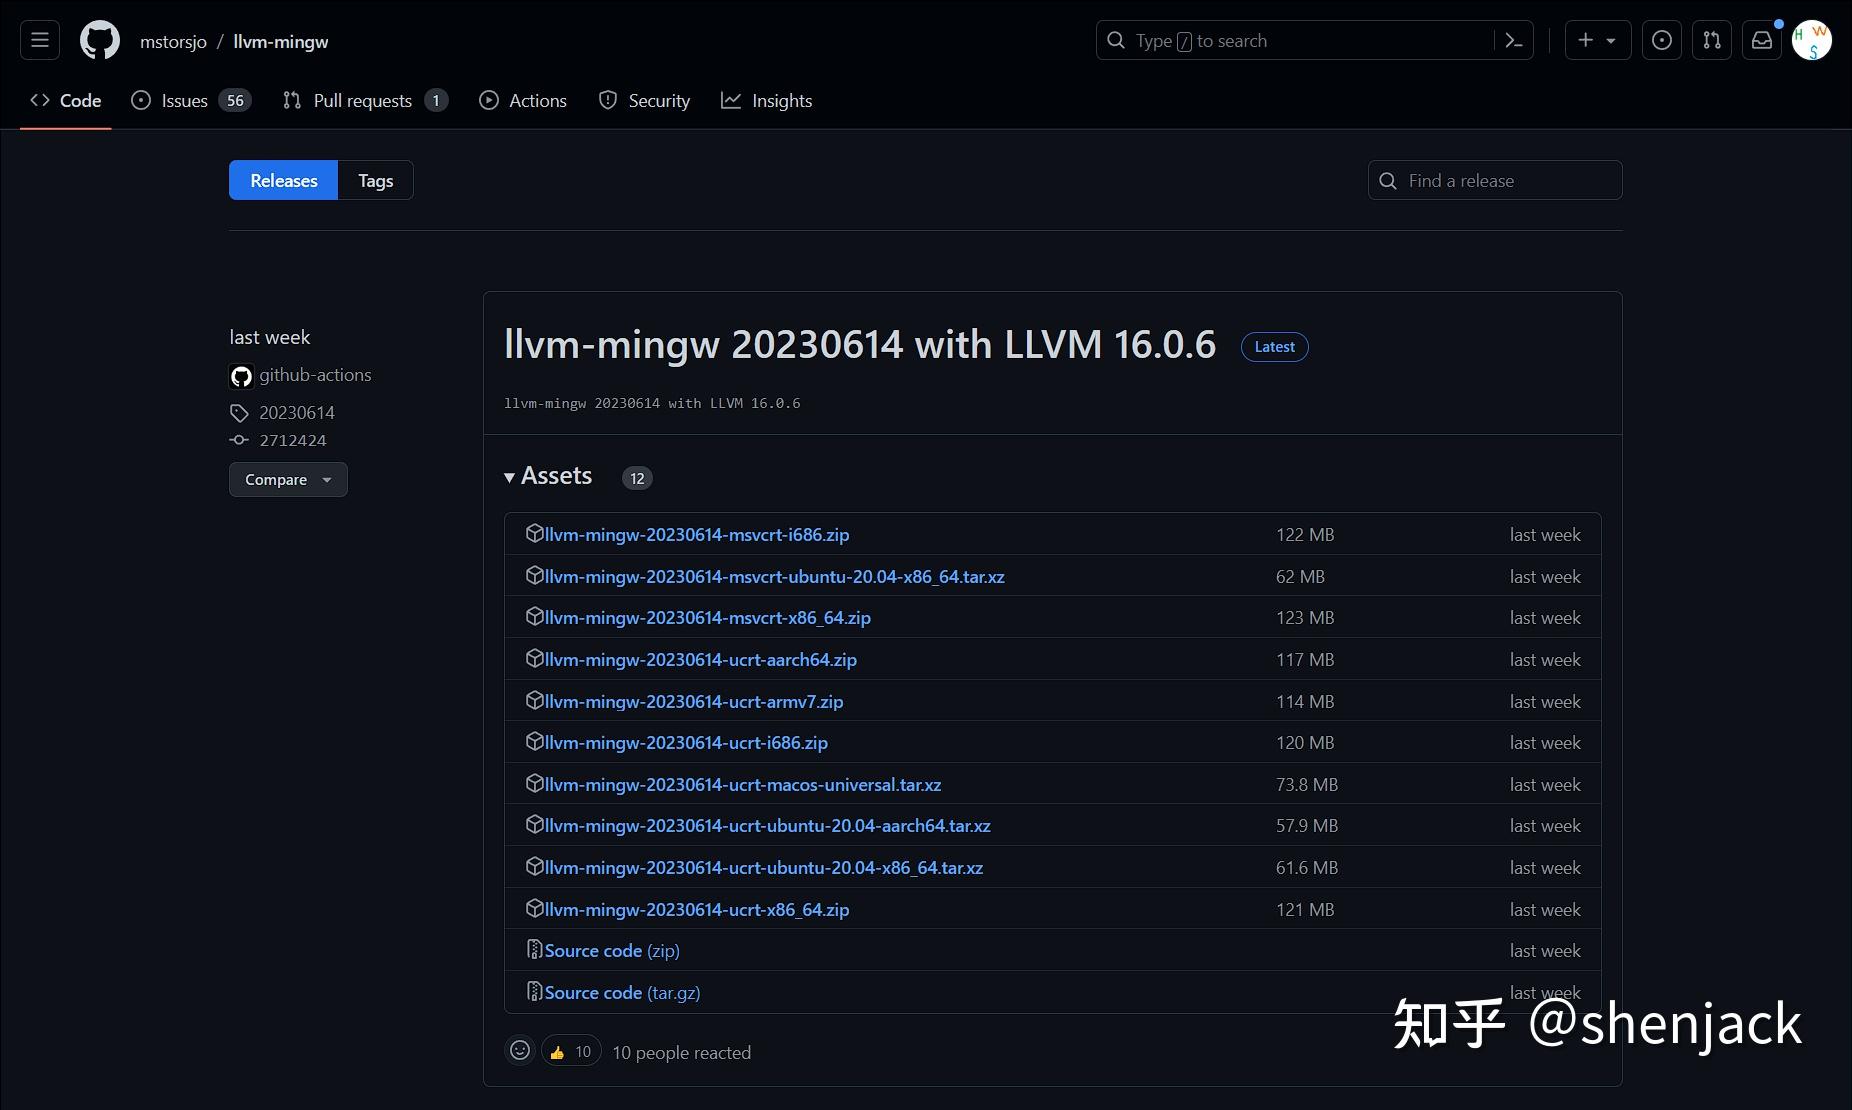Download llvm-mingw-20230614-ucrt-x86_64.zip
The height and width of the screenshot is (1110, 1852).
click(x=697, y=909)
